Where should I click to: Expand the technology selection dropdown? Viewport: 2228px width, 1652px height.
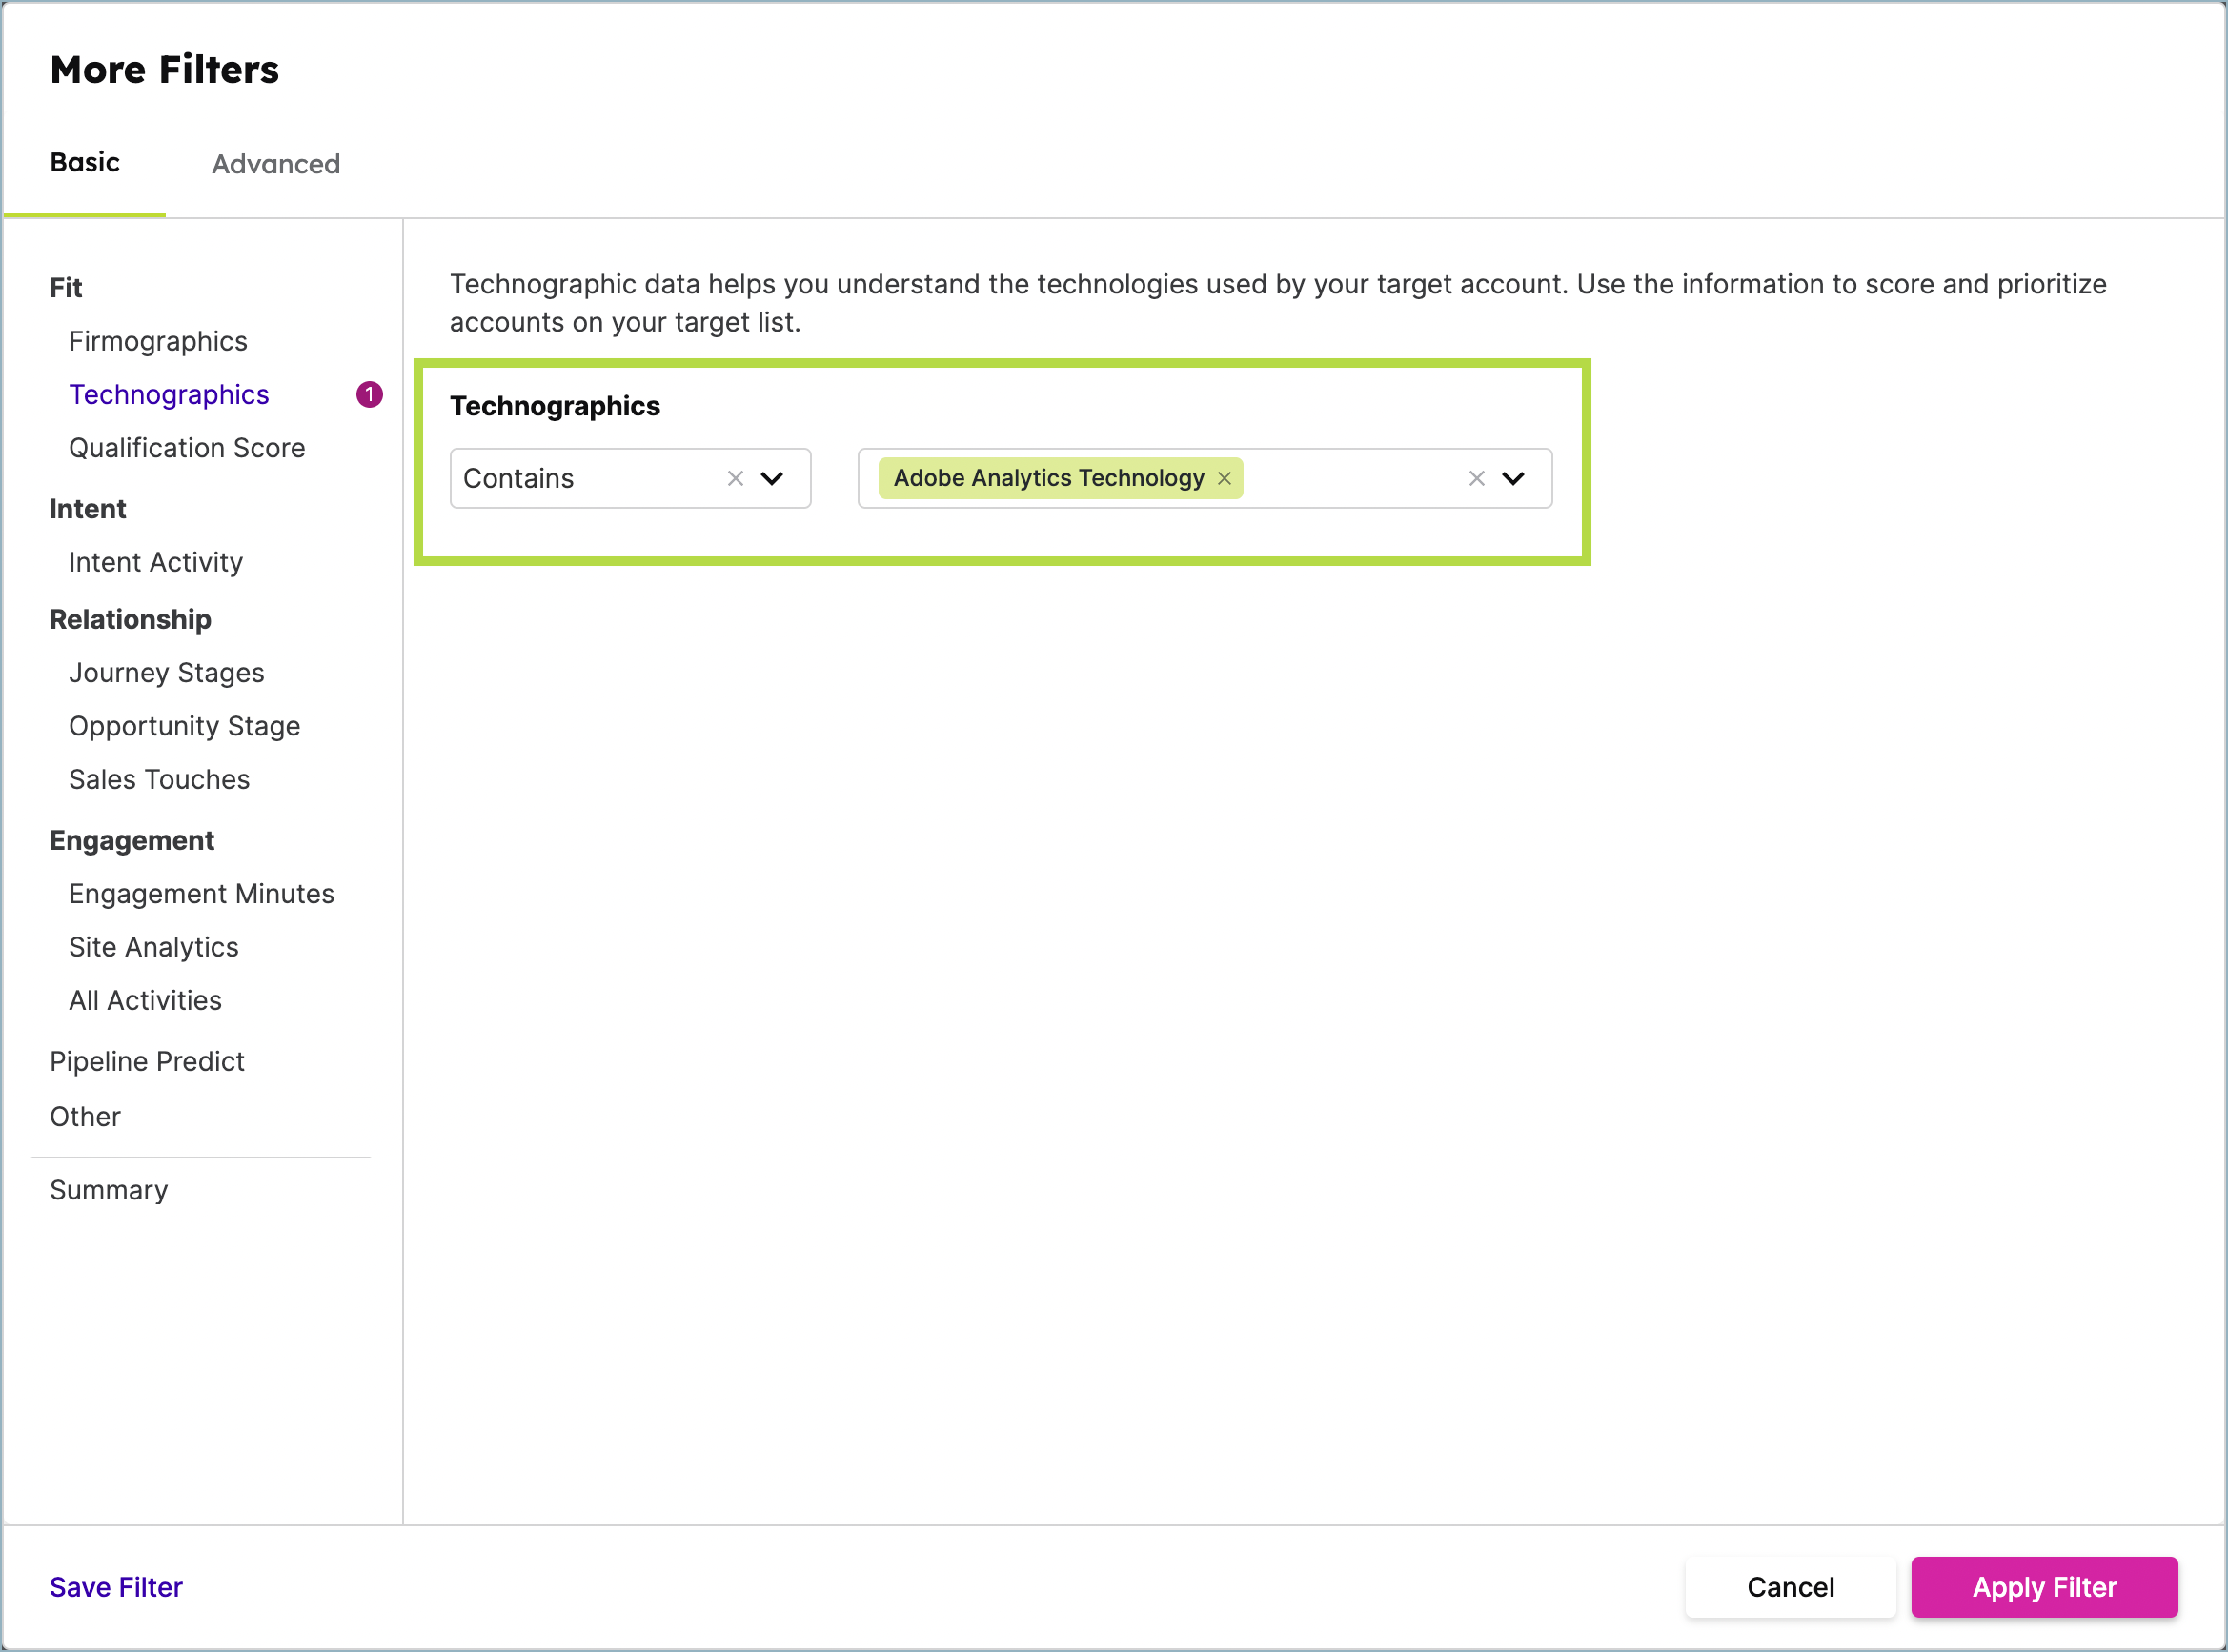click(x=1514, y=478)
